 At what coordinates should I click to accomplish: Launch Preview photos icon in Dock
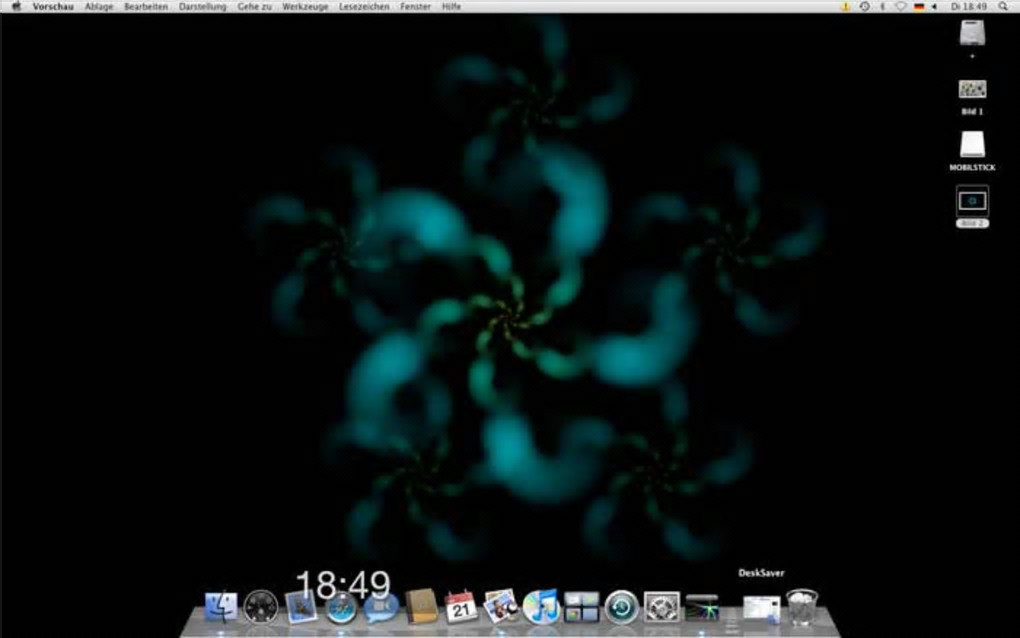pos(501,606)
